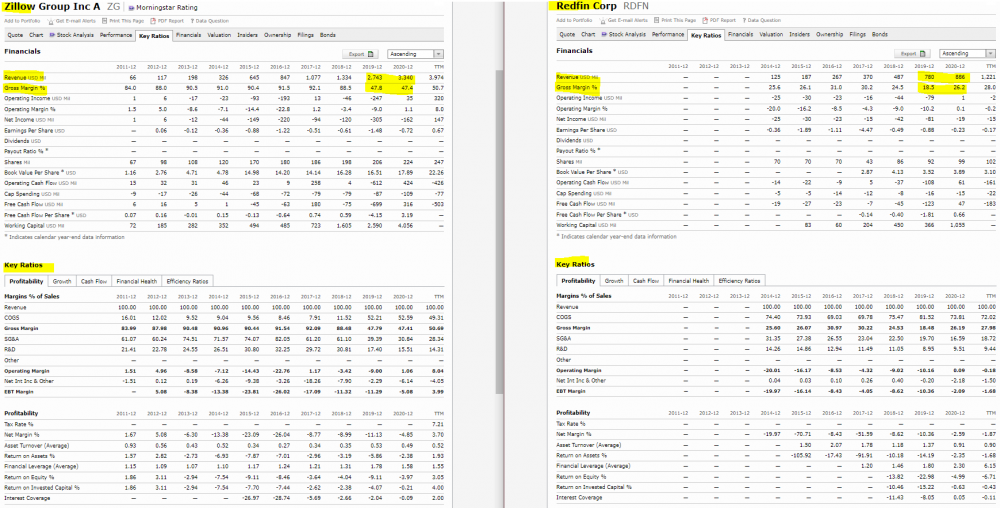The image size is (1000, 508).
Task: Open Insiders tab on Redfin page
Action: point(800,34)
